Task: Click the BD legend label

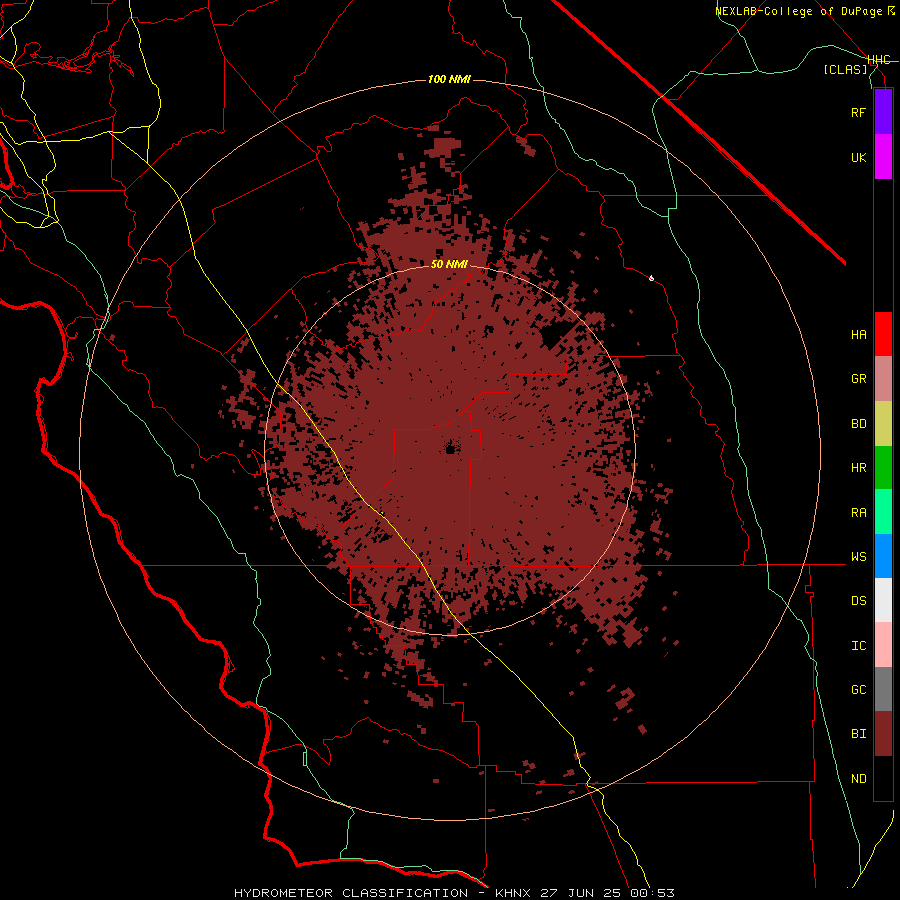Action: click(x=858, y=424)
